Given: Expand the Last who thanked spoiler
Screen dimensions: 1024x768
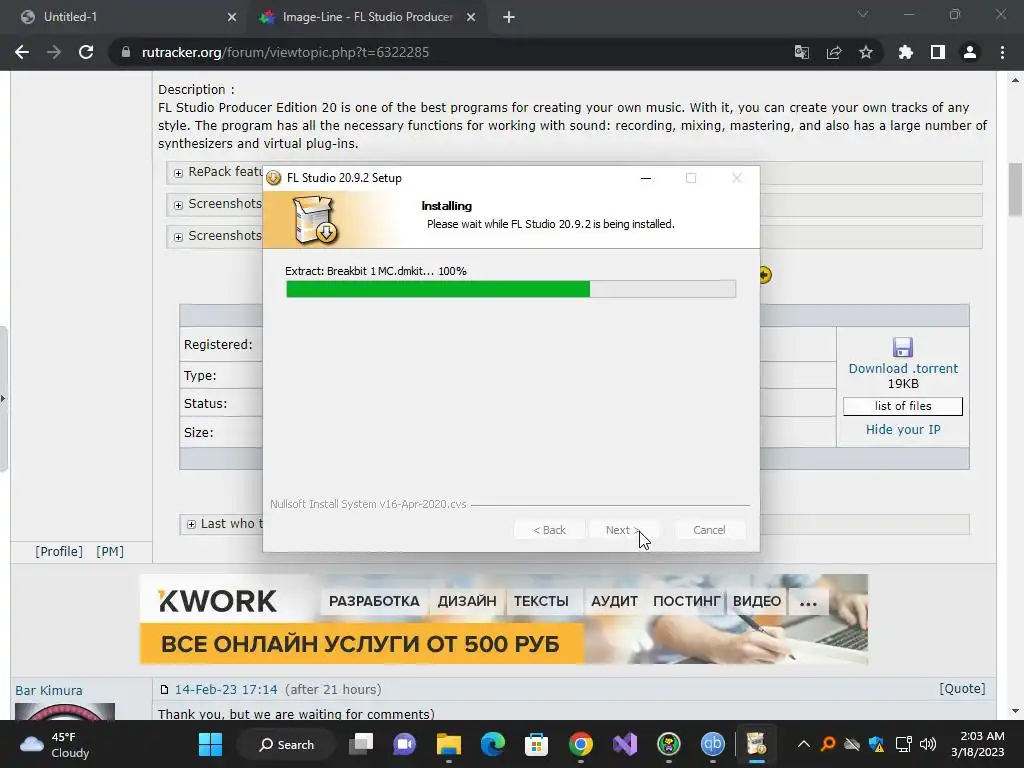Looking at the screenshot, I should click(191, 524).
